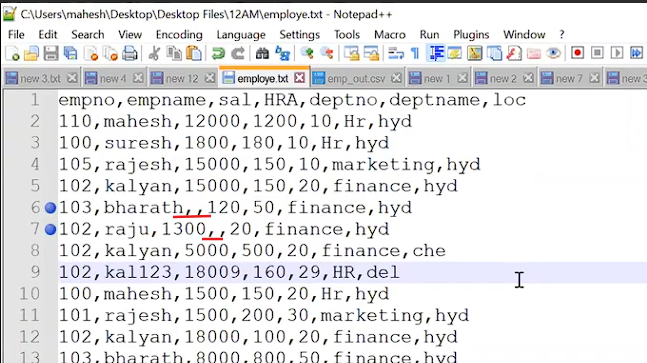Open the Plugins menu
Image resolution: width=647 pixels, height=363 pixels.
471,35
